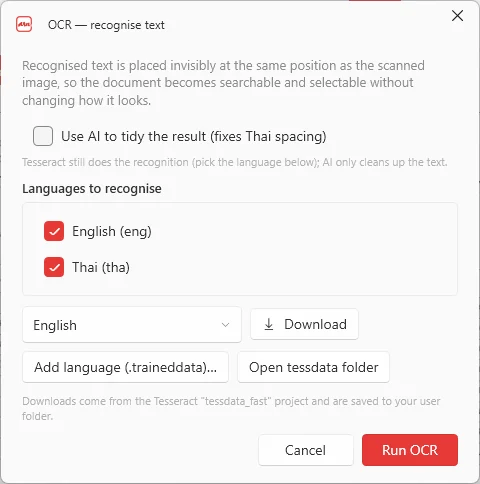Click the checkmark icon beside Thai (tha)
Viewport: 480px width, 484px height.
(x=54, y=267)
